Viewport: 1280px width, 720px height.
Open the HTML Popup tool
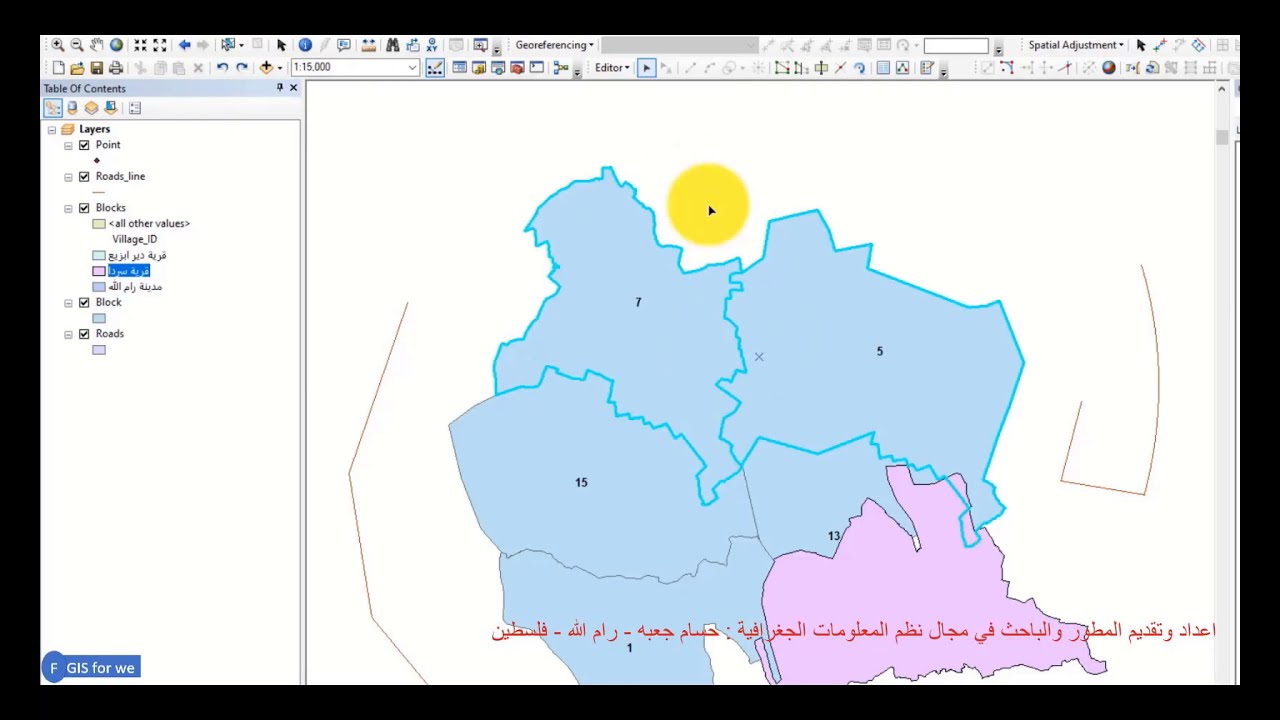[344, 45]
